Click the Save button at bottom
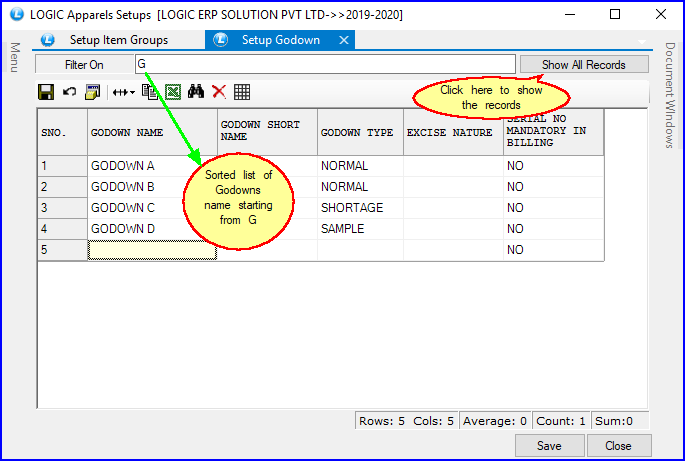The width and height of the screenshot is (685, 461). [x=550, y=446]
